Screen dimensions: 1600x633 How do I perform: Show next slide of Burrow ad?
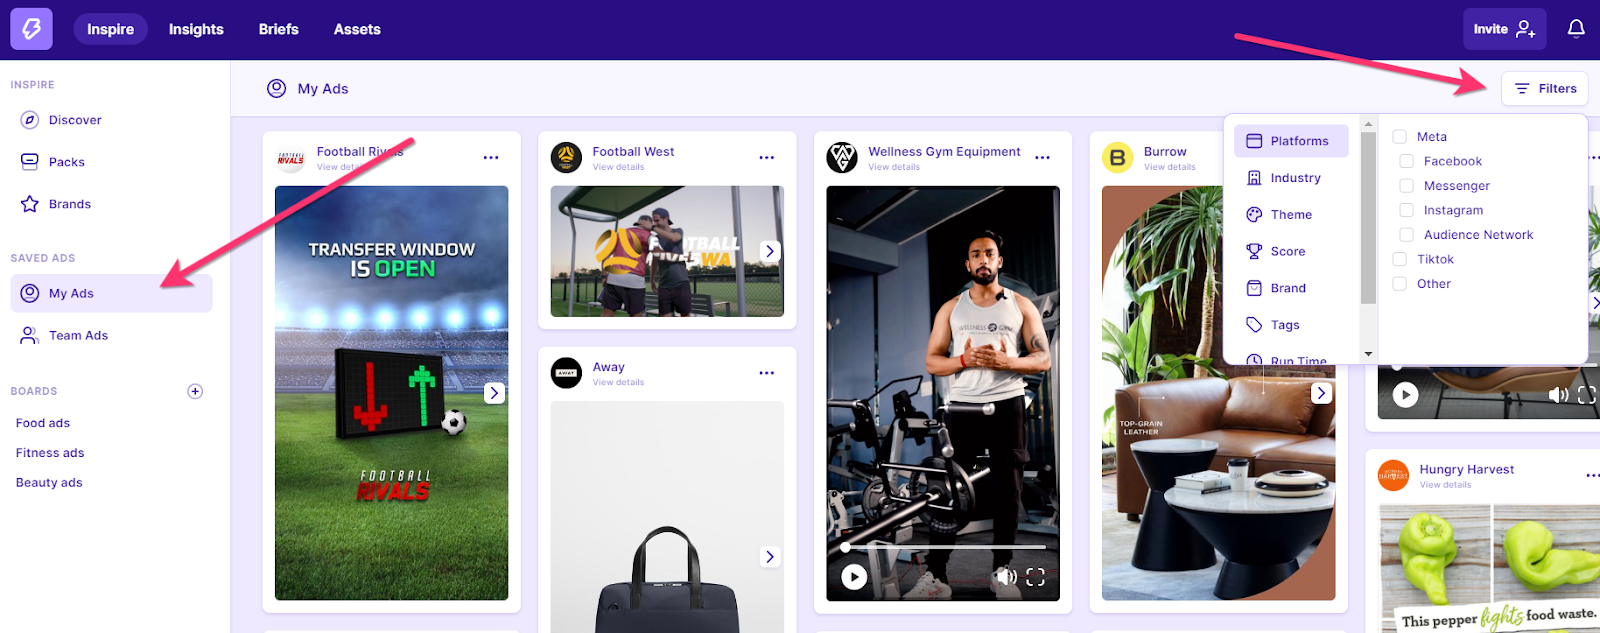[1322, 393]
